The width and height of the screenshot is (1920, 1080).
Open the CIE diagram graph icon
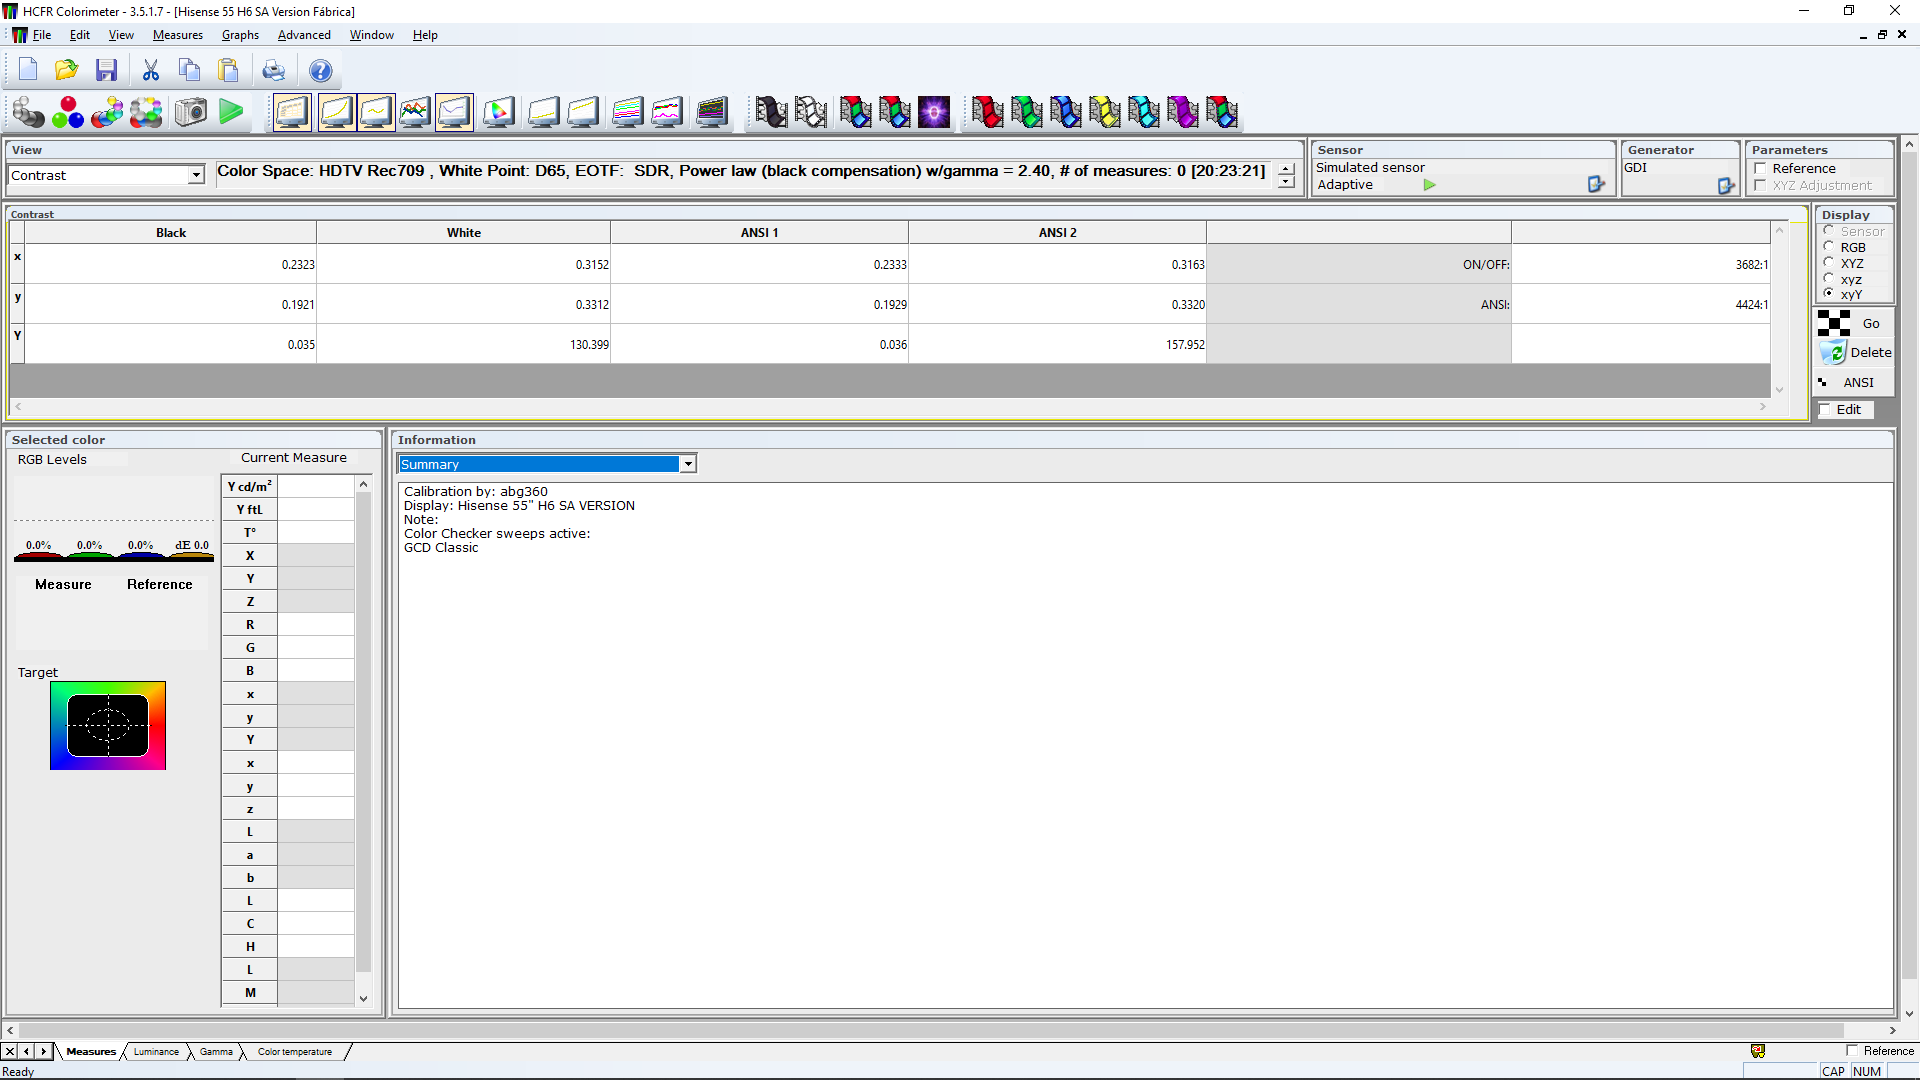499,112
